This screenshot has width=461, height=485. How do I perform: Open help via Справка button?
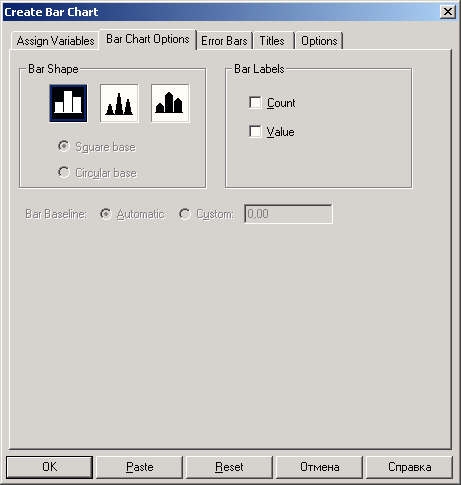409,467
